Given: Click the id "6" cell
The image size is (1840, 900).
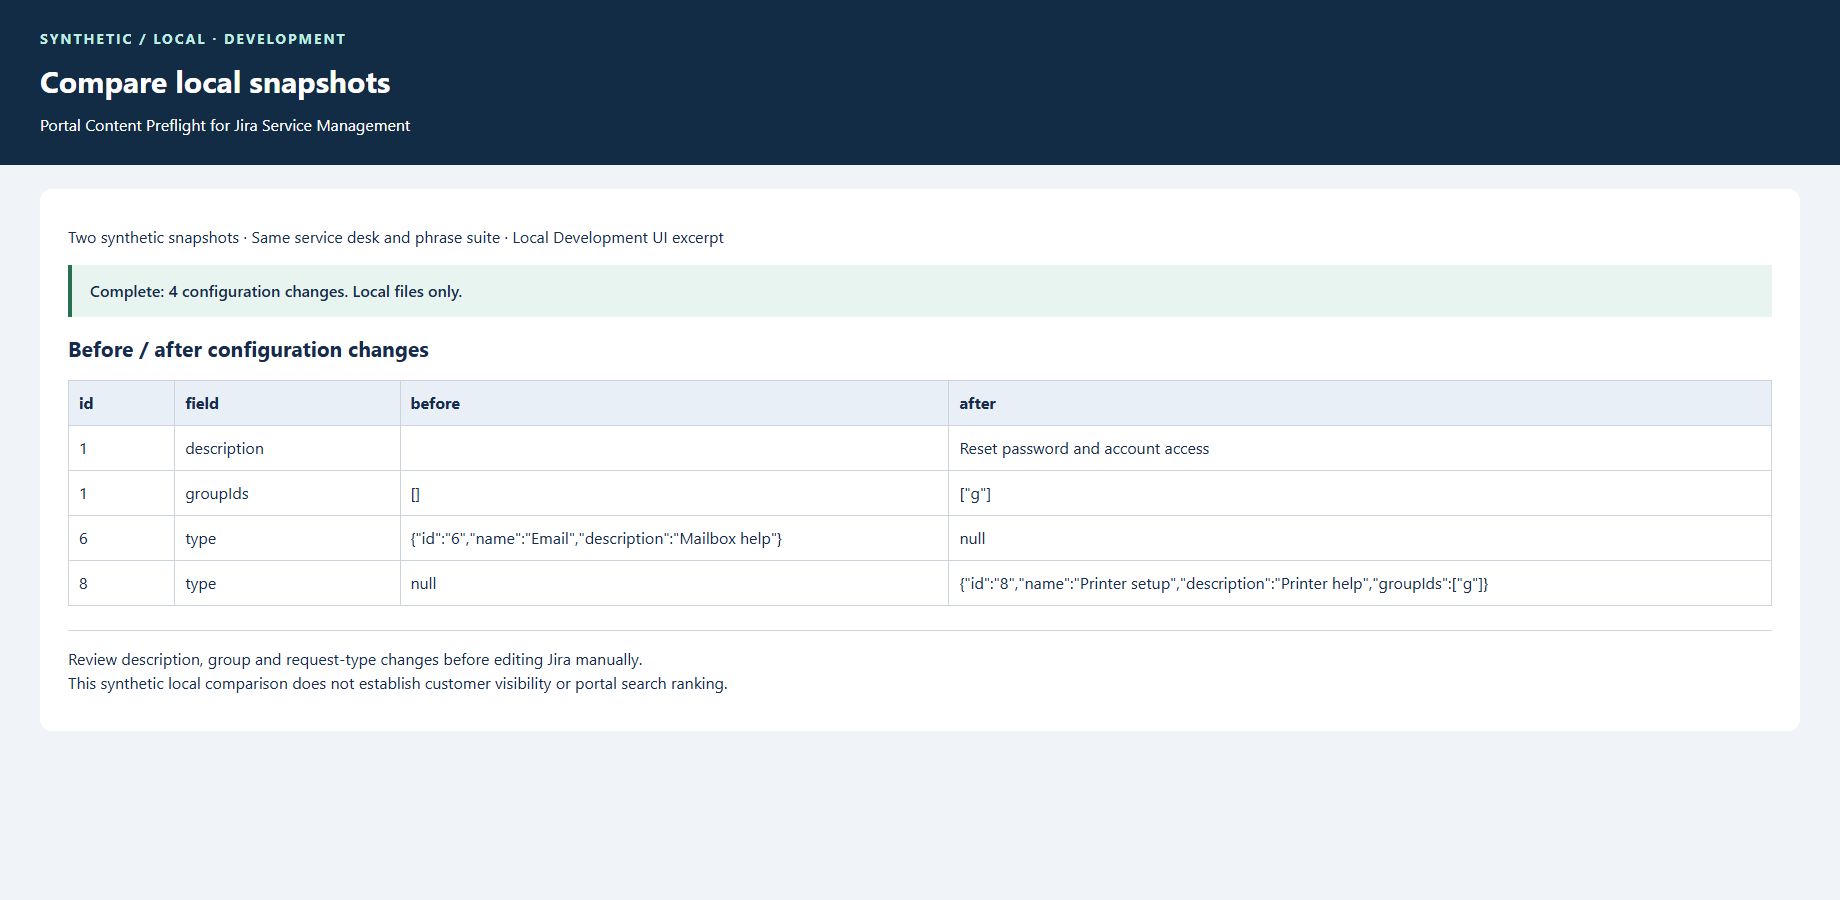Looking at the screenshot, I should pos(121,538).
